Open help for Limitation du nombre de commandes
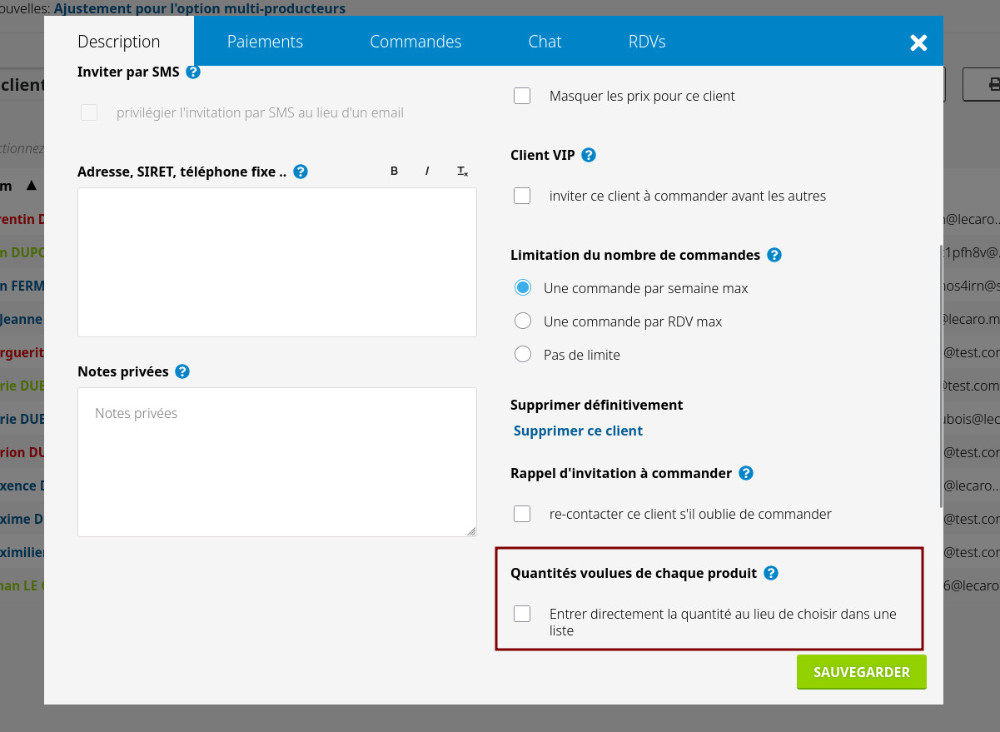Screen dimensions: 1000x732 (x=774, y=255)
